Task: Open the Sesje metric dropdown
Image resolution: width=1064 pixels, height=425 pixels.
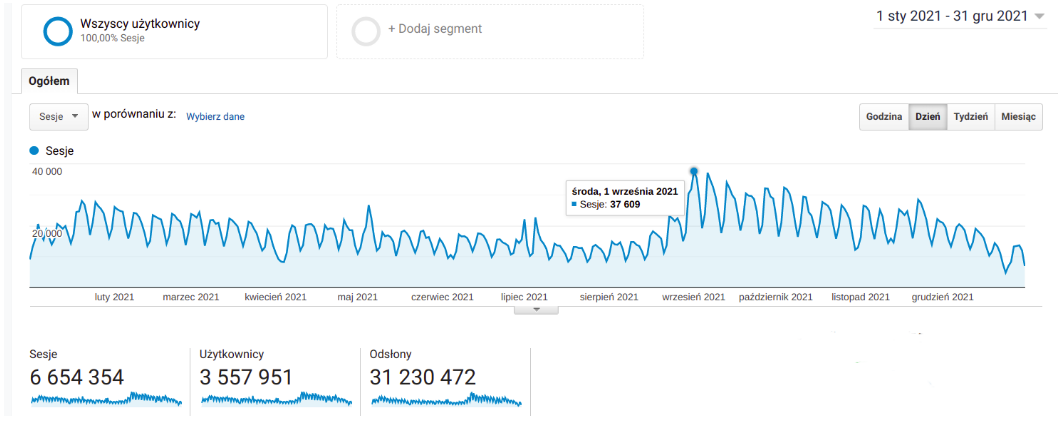Action: [x=59, y=116]
